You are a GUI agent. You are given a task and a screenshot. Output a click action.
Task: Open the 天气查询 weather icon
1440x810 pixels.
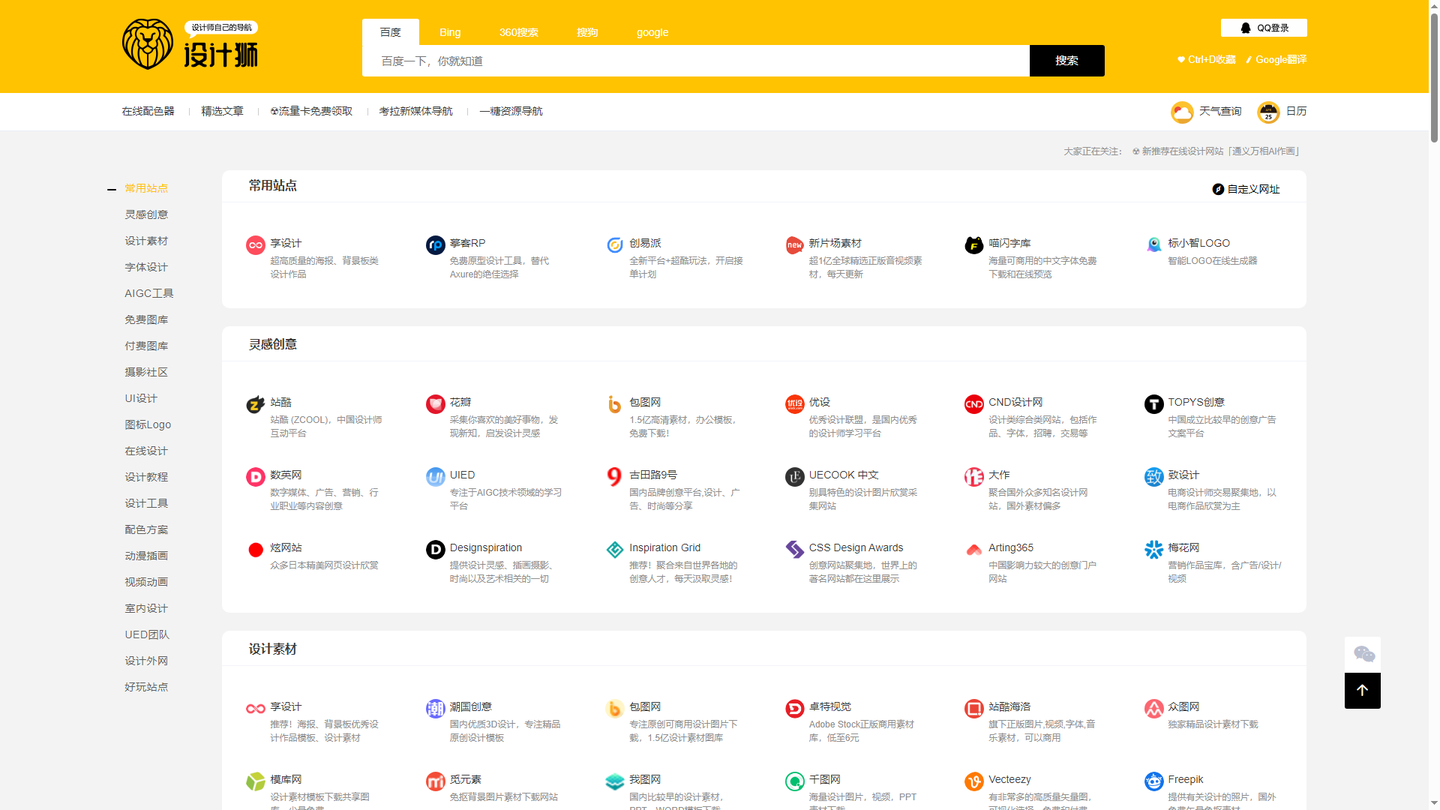point(1182,112)
